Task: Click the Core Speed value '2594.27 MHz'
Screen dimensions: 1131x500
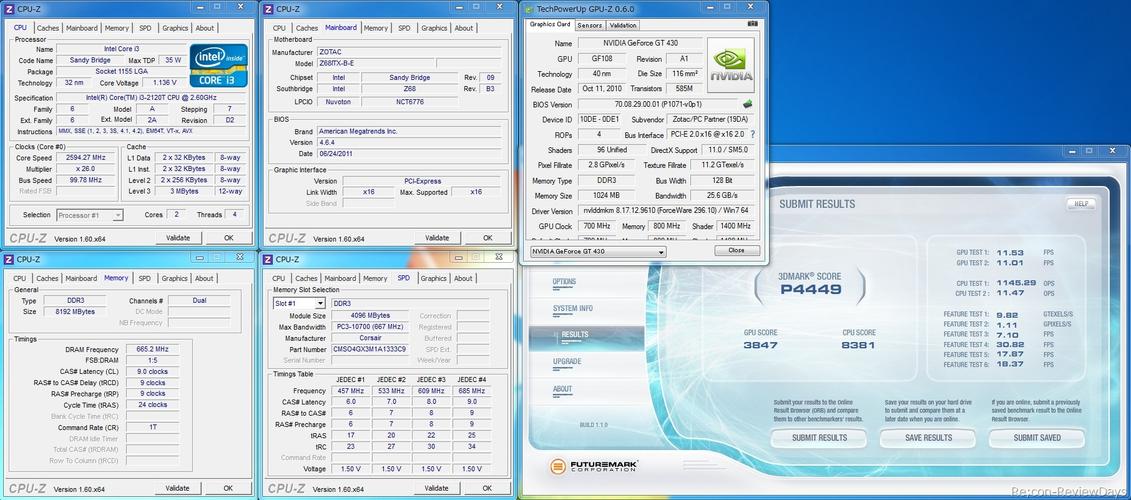Action: tap(86, 157)
